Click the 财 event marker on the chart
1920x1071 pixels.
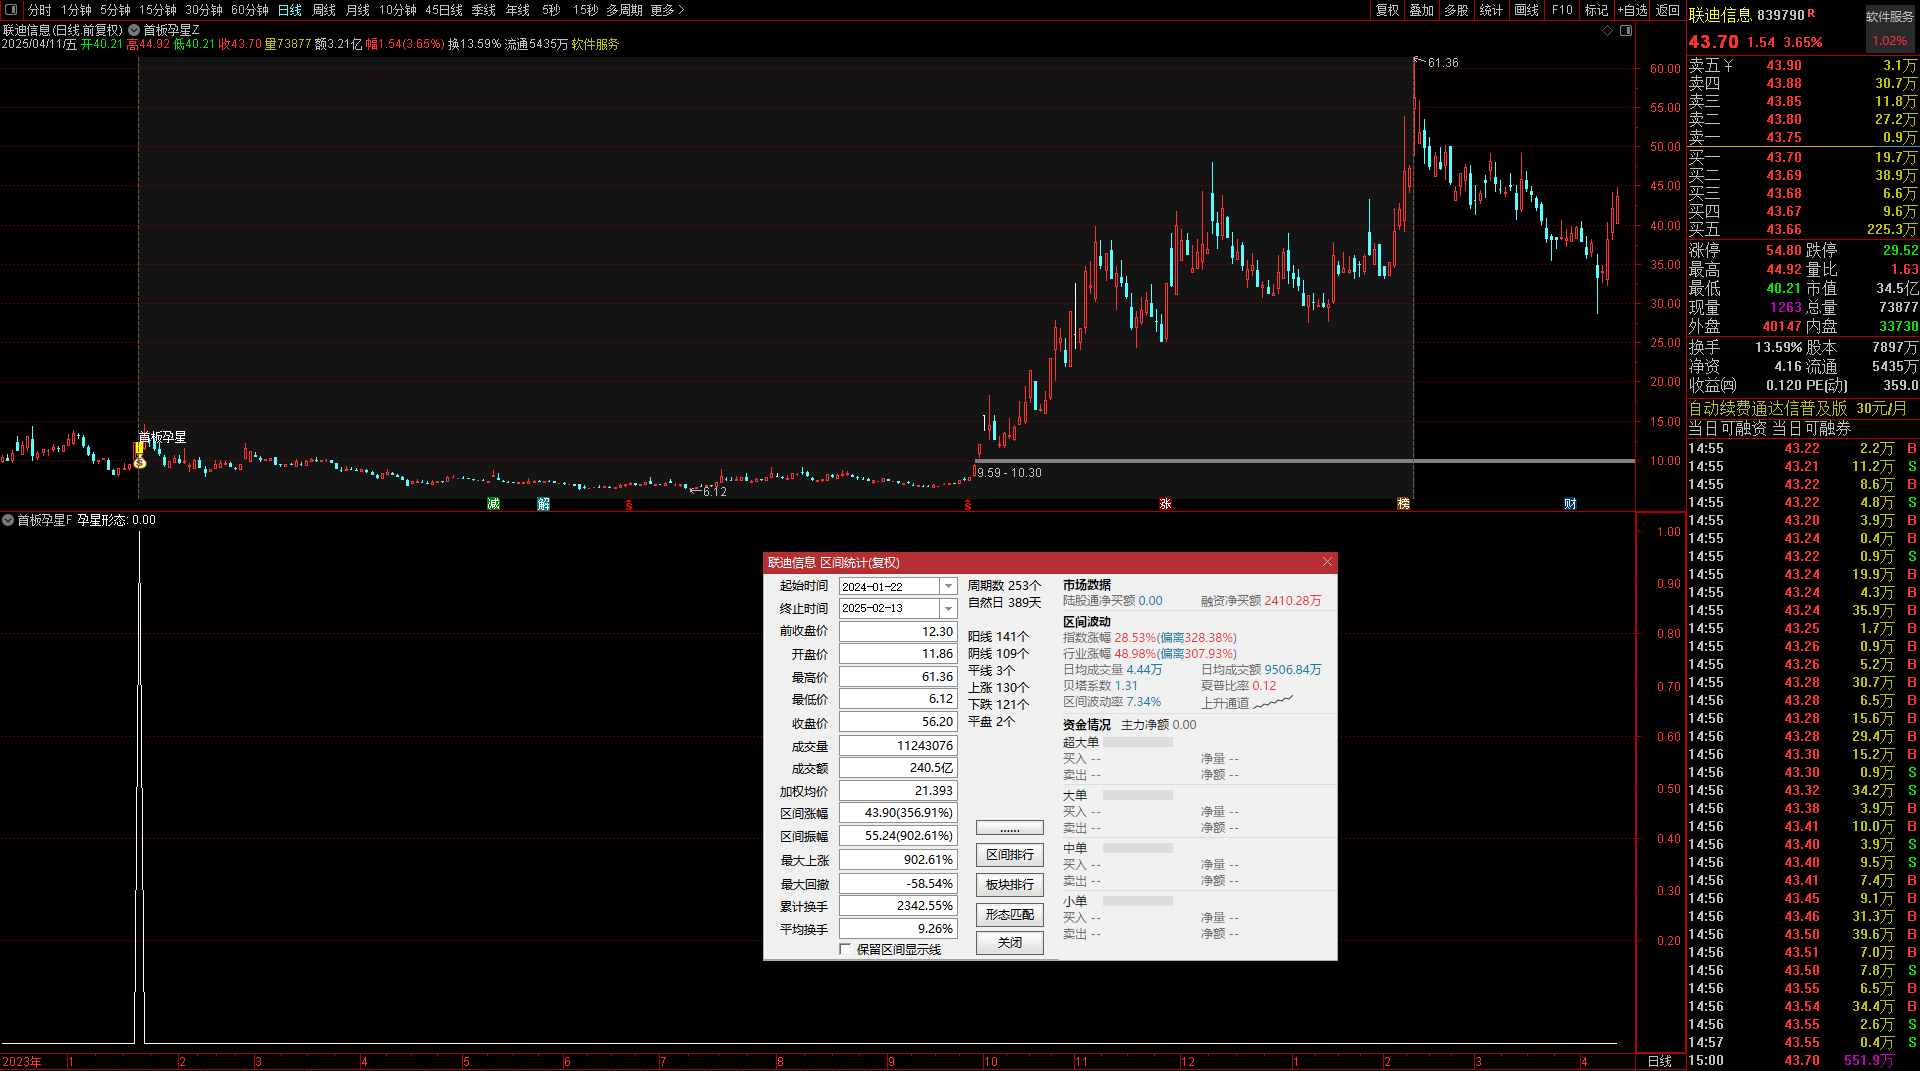[1570, 504]
